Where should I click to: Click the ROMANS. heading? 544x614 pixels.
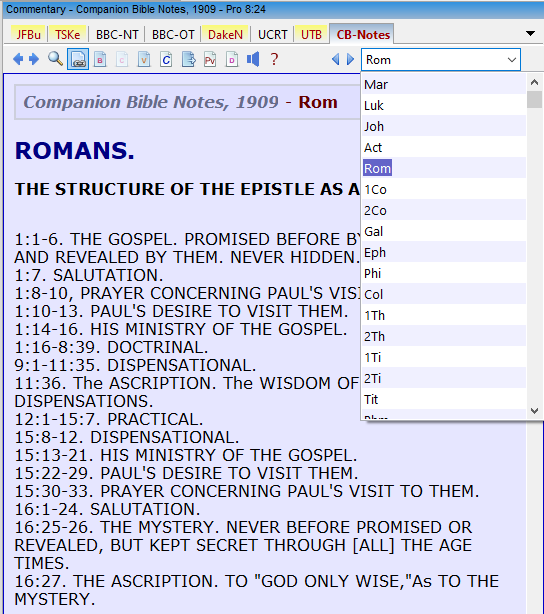coord(75,151)
